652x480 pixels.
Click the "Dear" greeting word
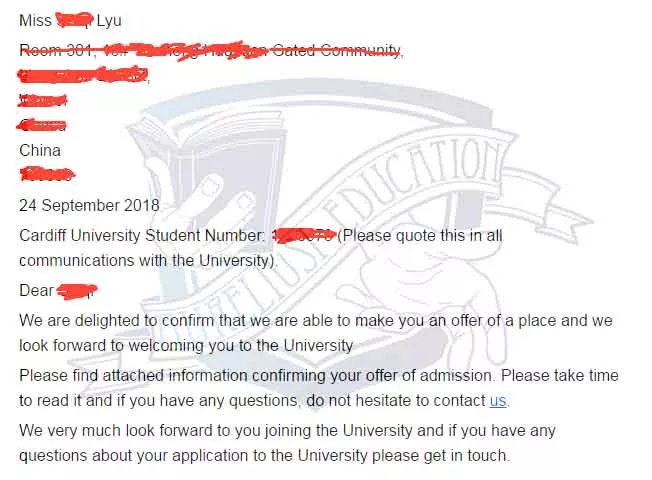(37, 290)
